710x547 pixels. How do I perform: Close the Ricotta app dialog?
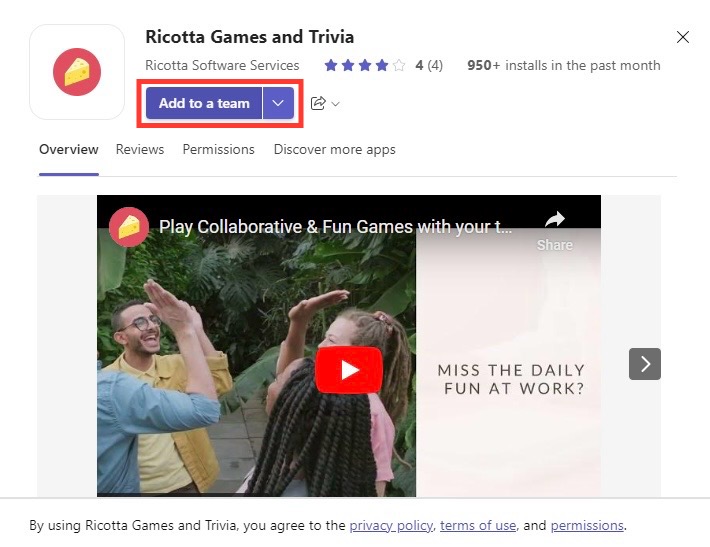682,37
